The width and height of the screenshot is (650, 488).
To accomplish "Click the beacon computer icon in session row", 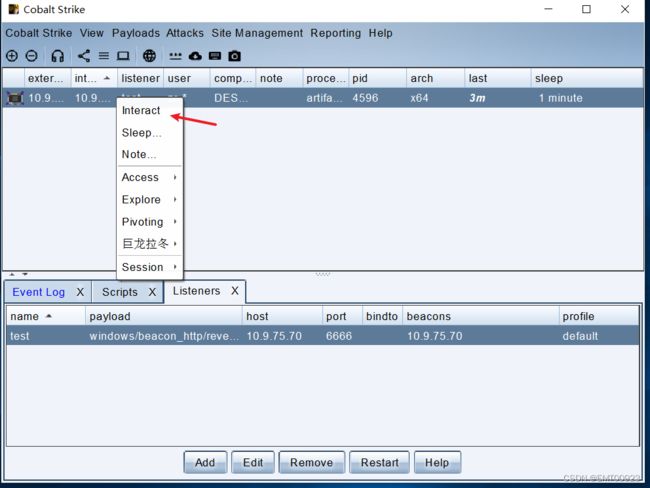I will tap(15, 98).
